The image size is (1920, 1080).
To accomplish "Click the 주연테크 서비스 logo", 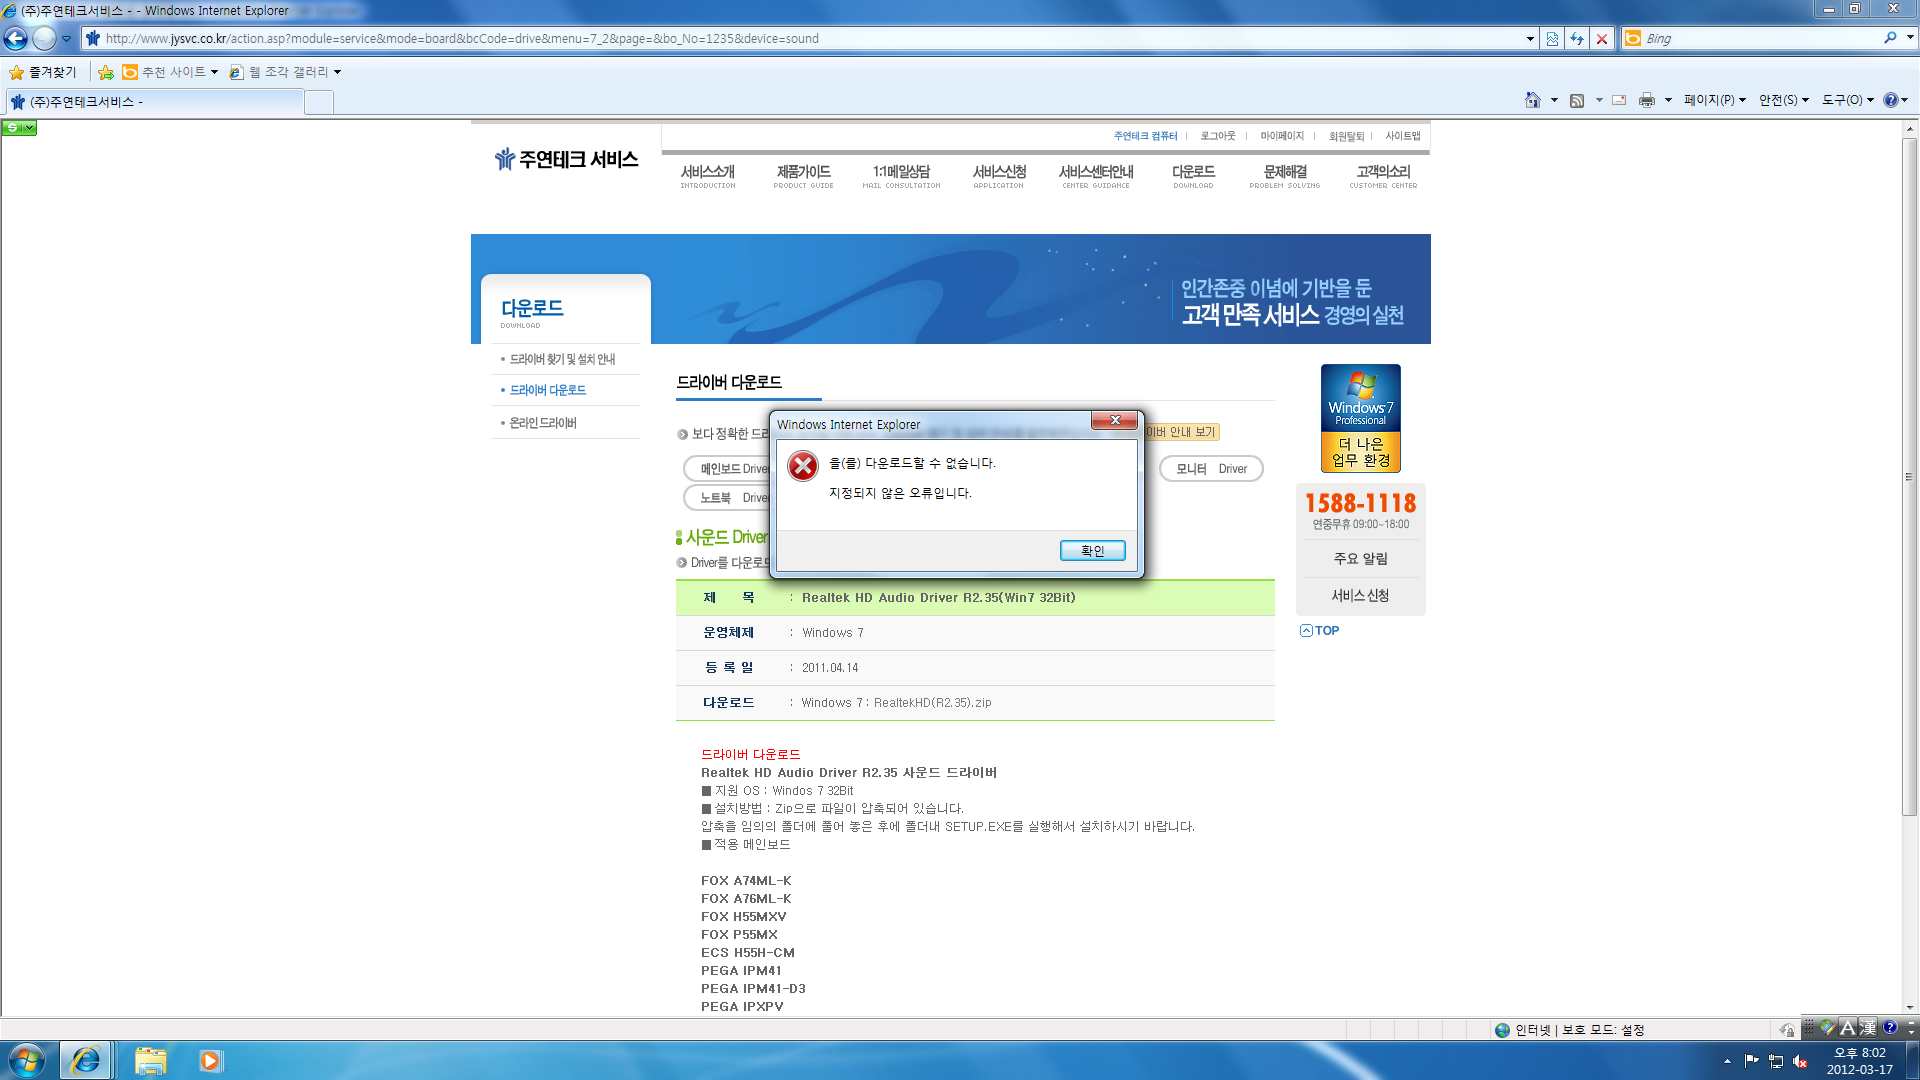I will point(566,160).
